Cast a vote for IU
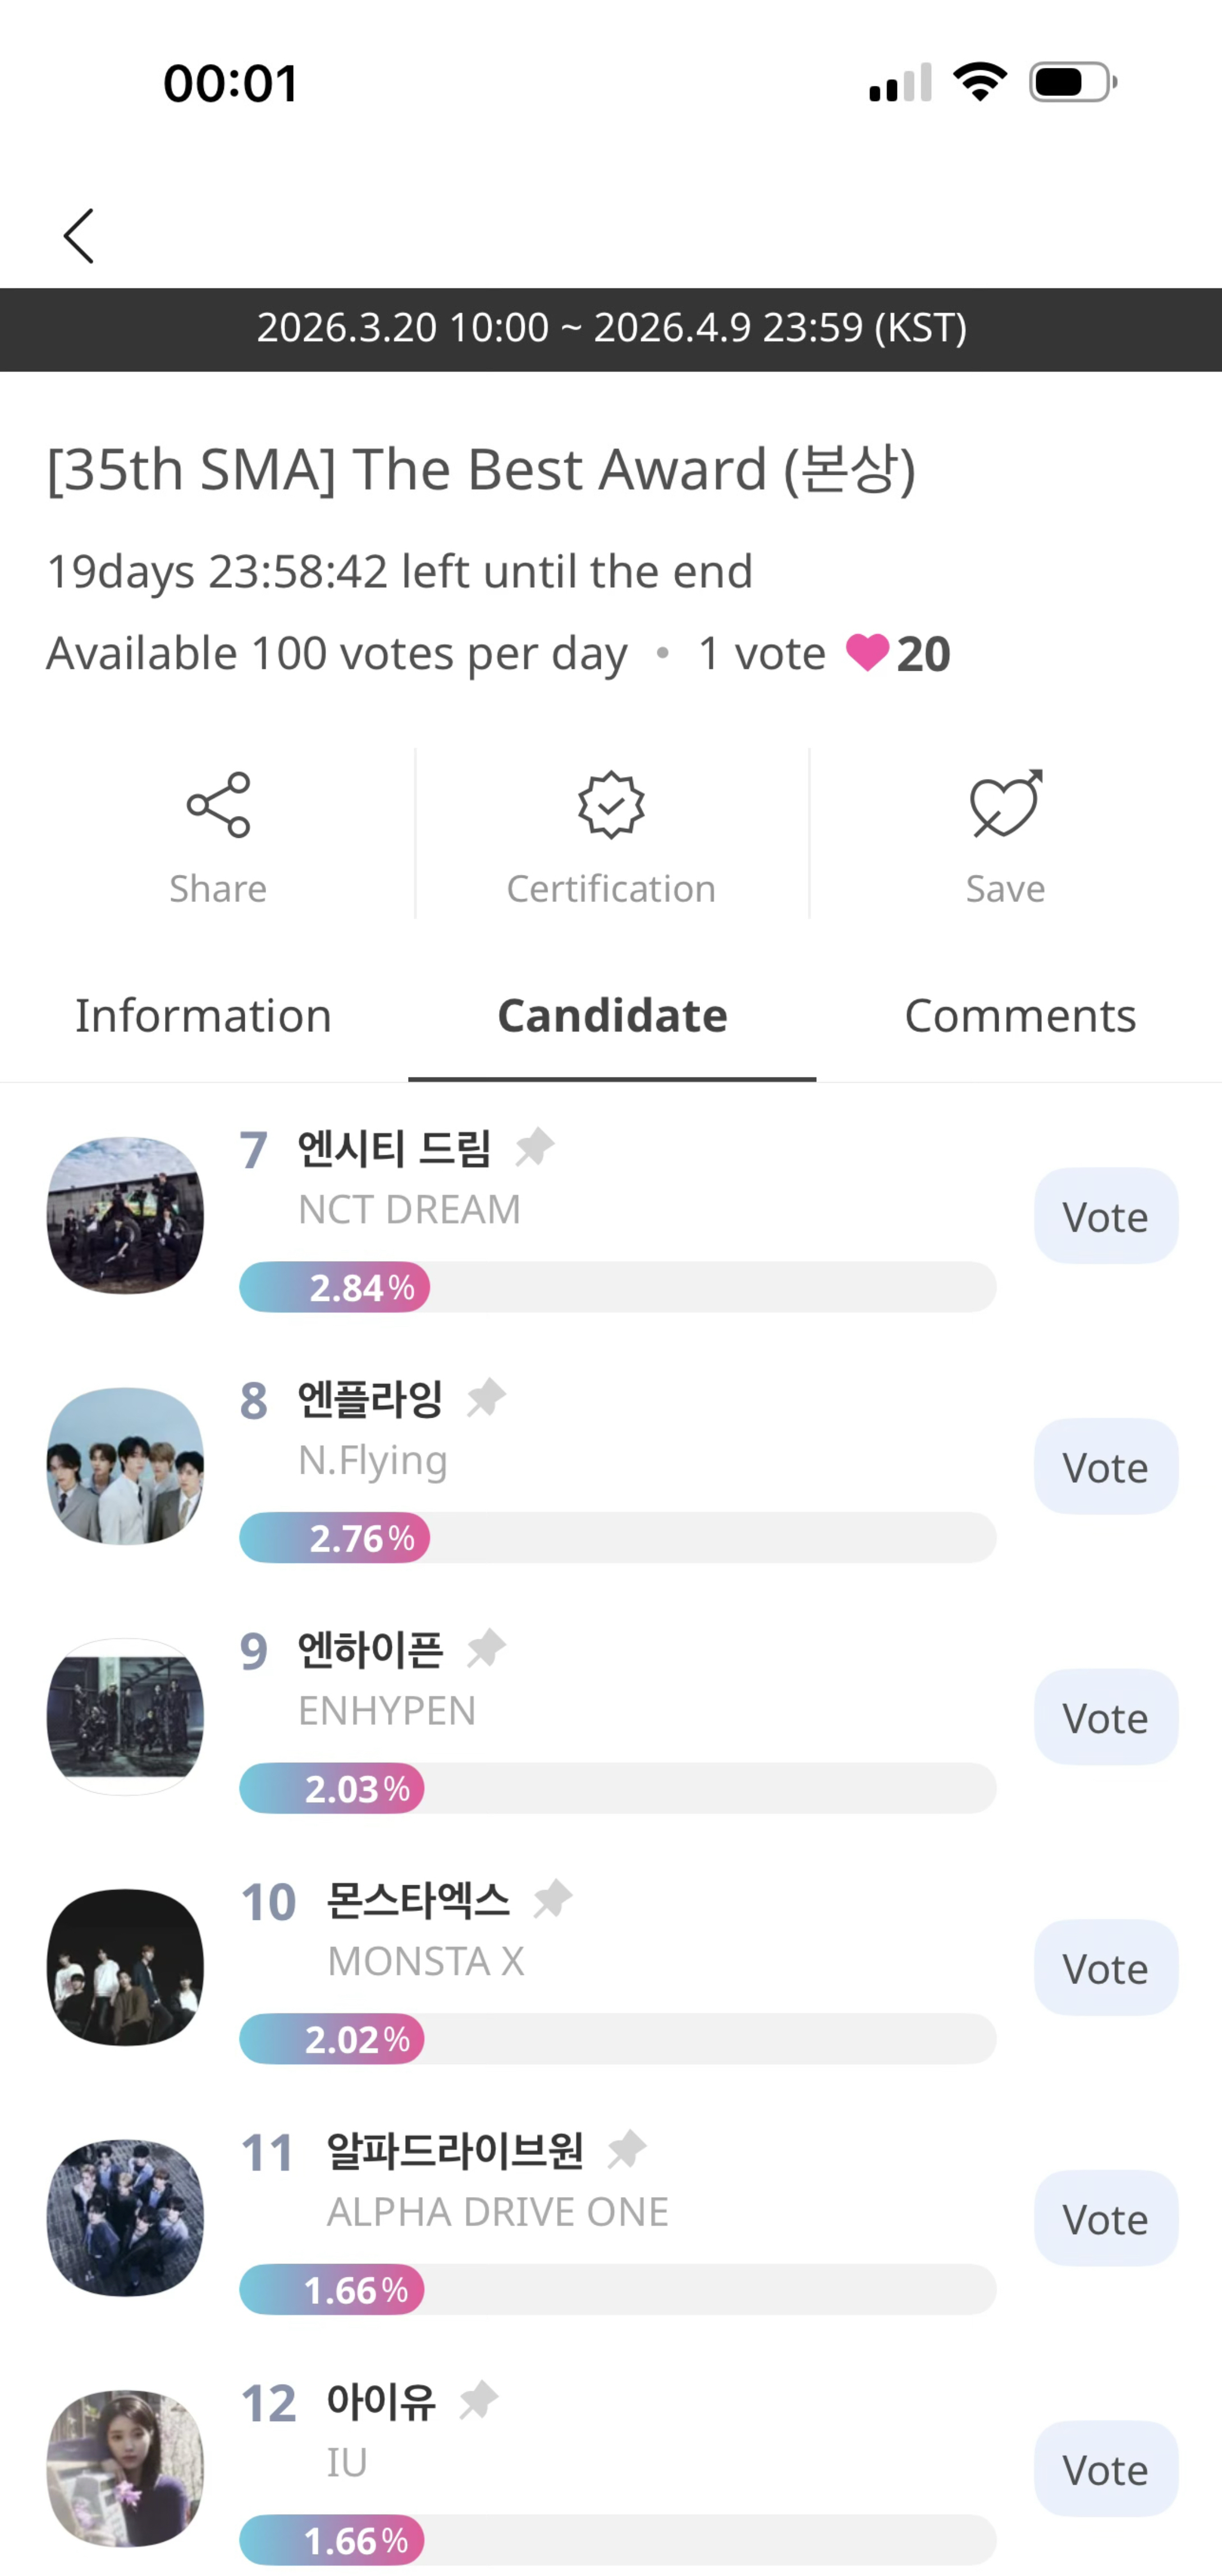 coord(1105,2469)
